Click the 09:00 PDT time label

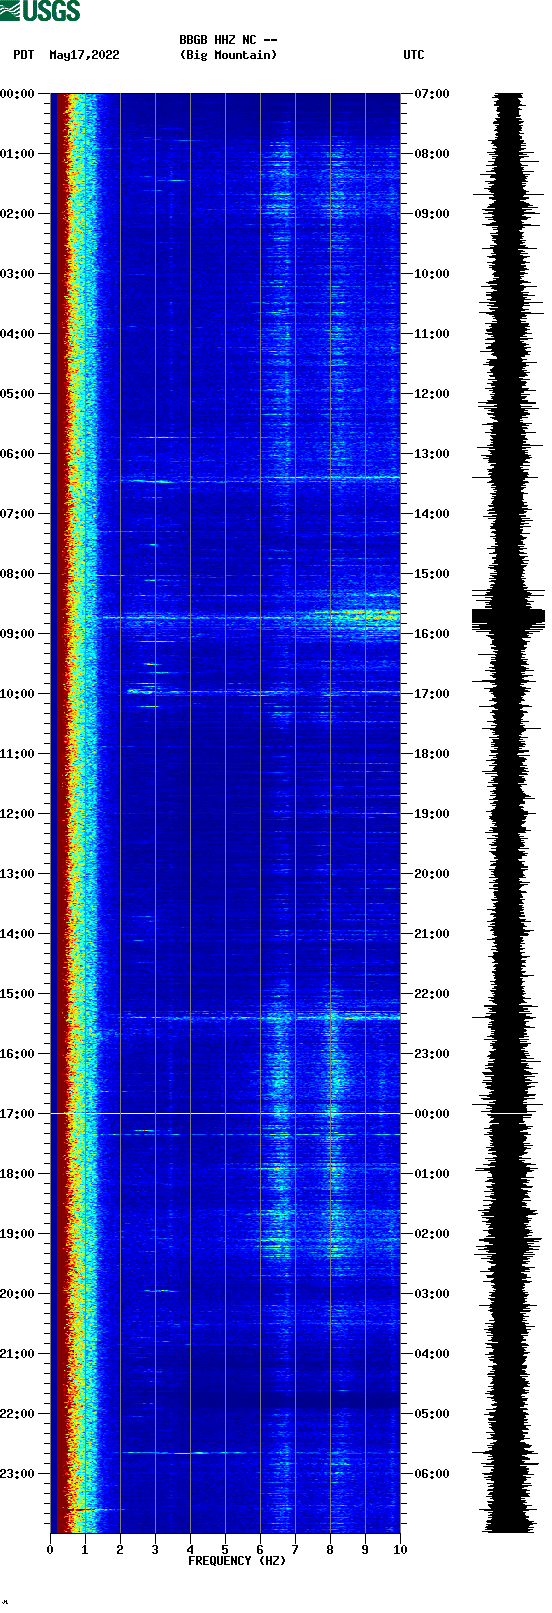click(18, 634)
